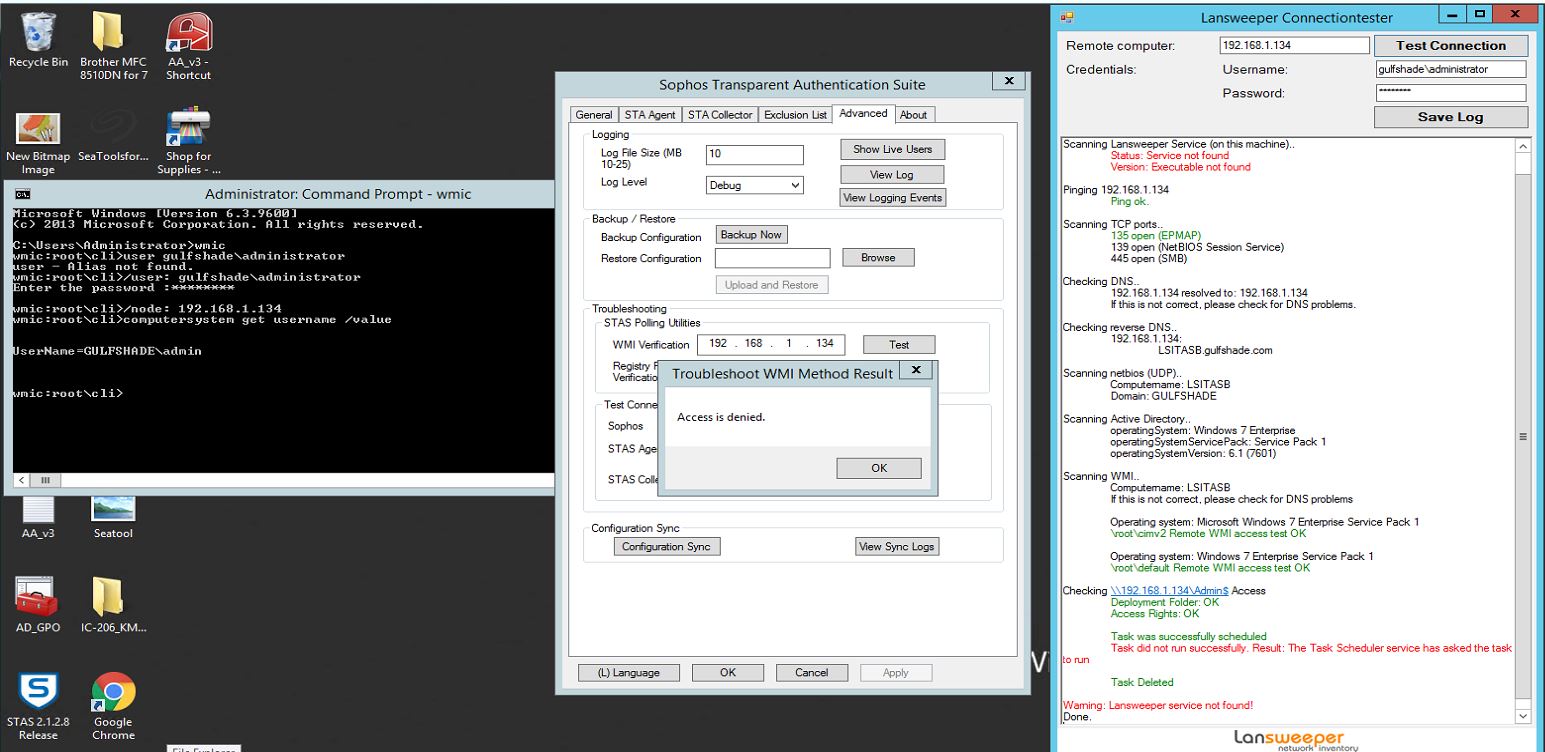Click Command Prompt title bar icon

[x=24, y=194]
